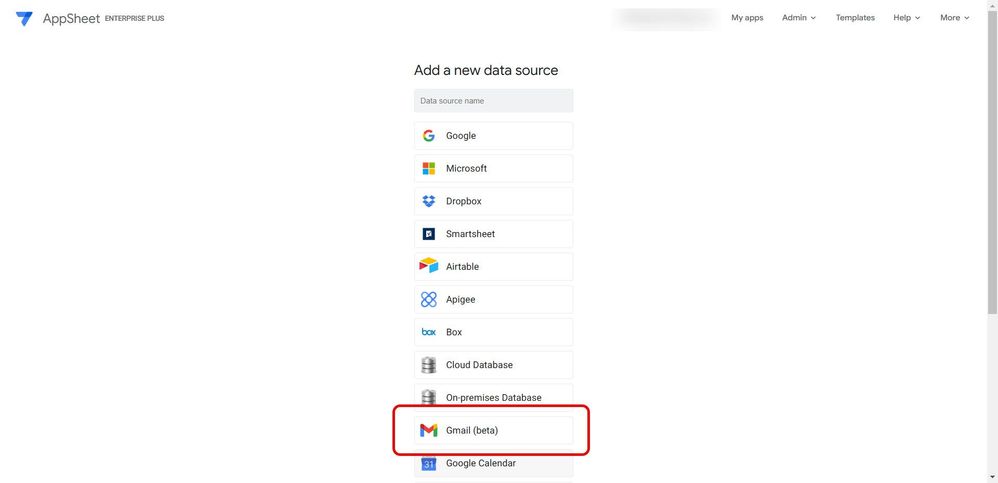
Task: Click the Google G logo icon
Action: (x=429, y=136)
